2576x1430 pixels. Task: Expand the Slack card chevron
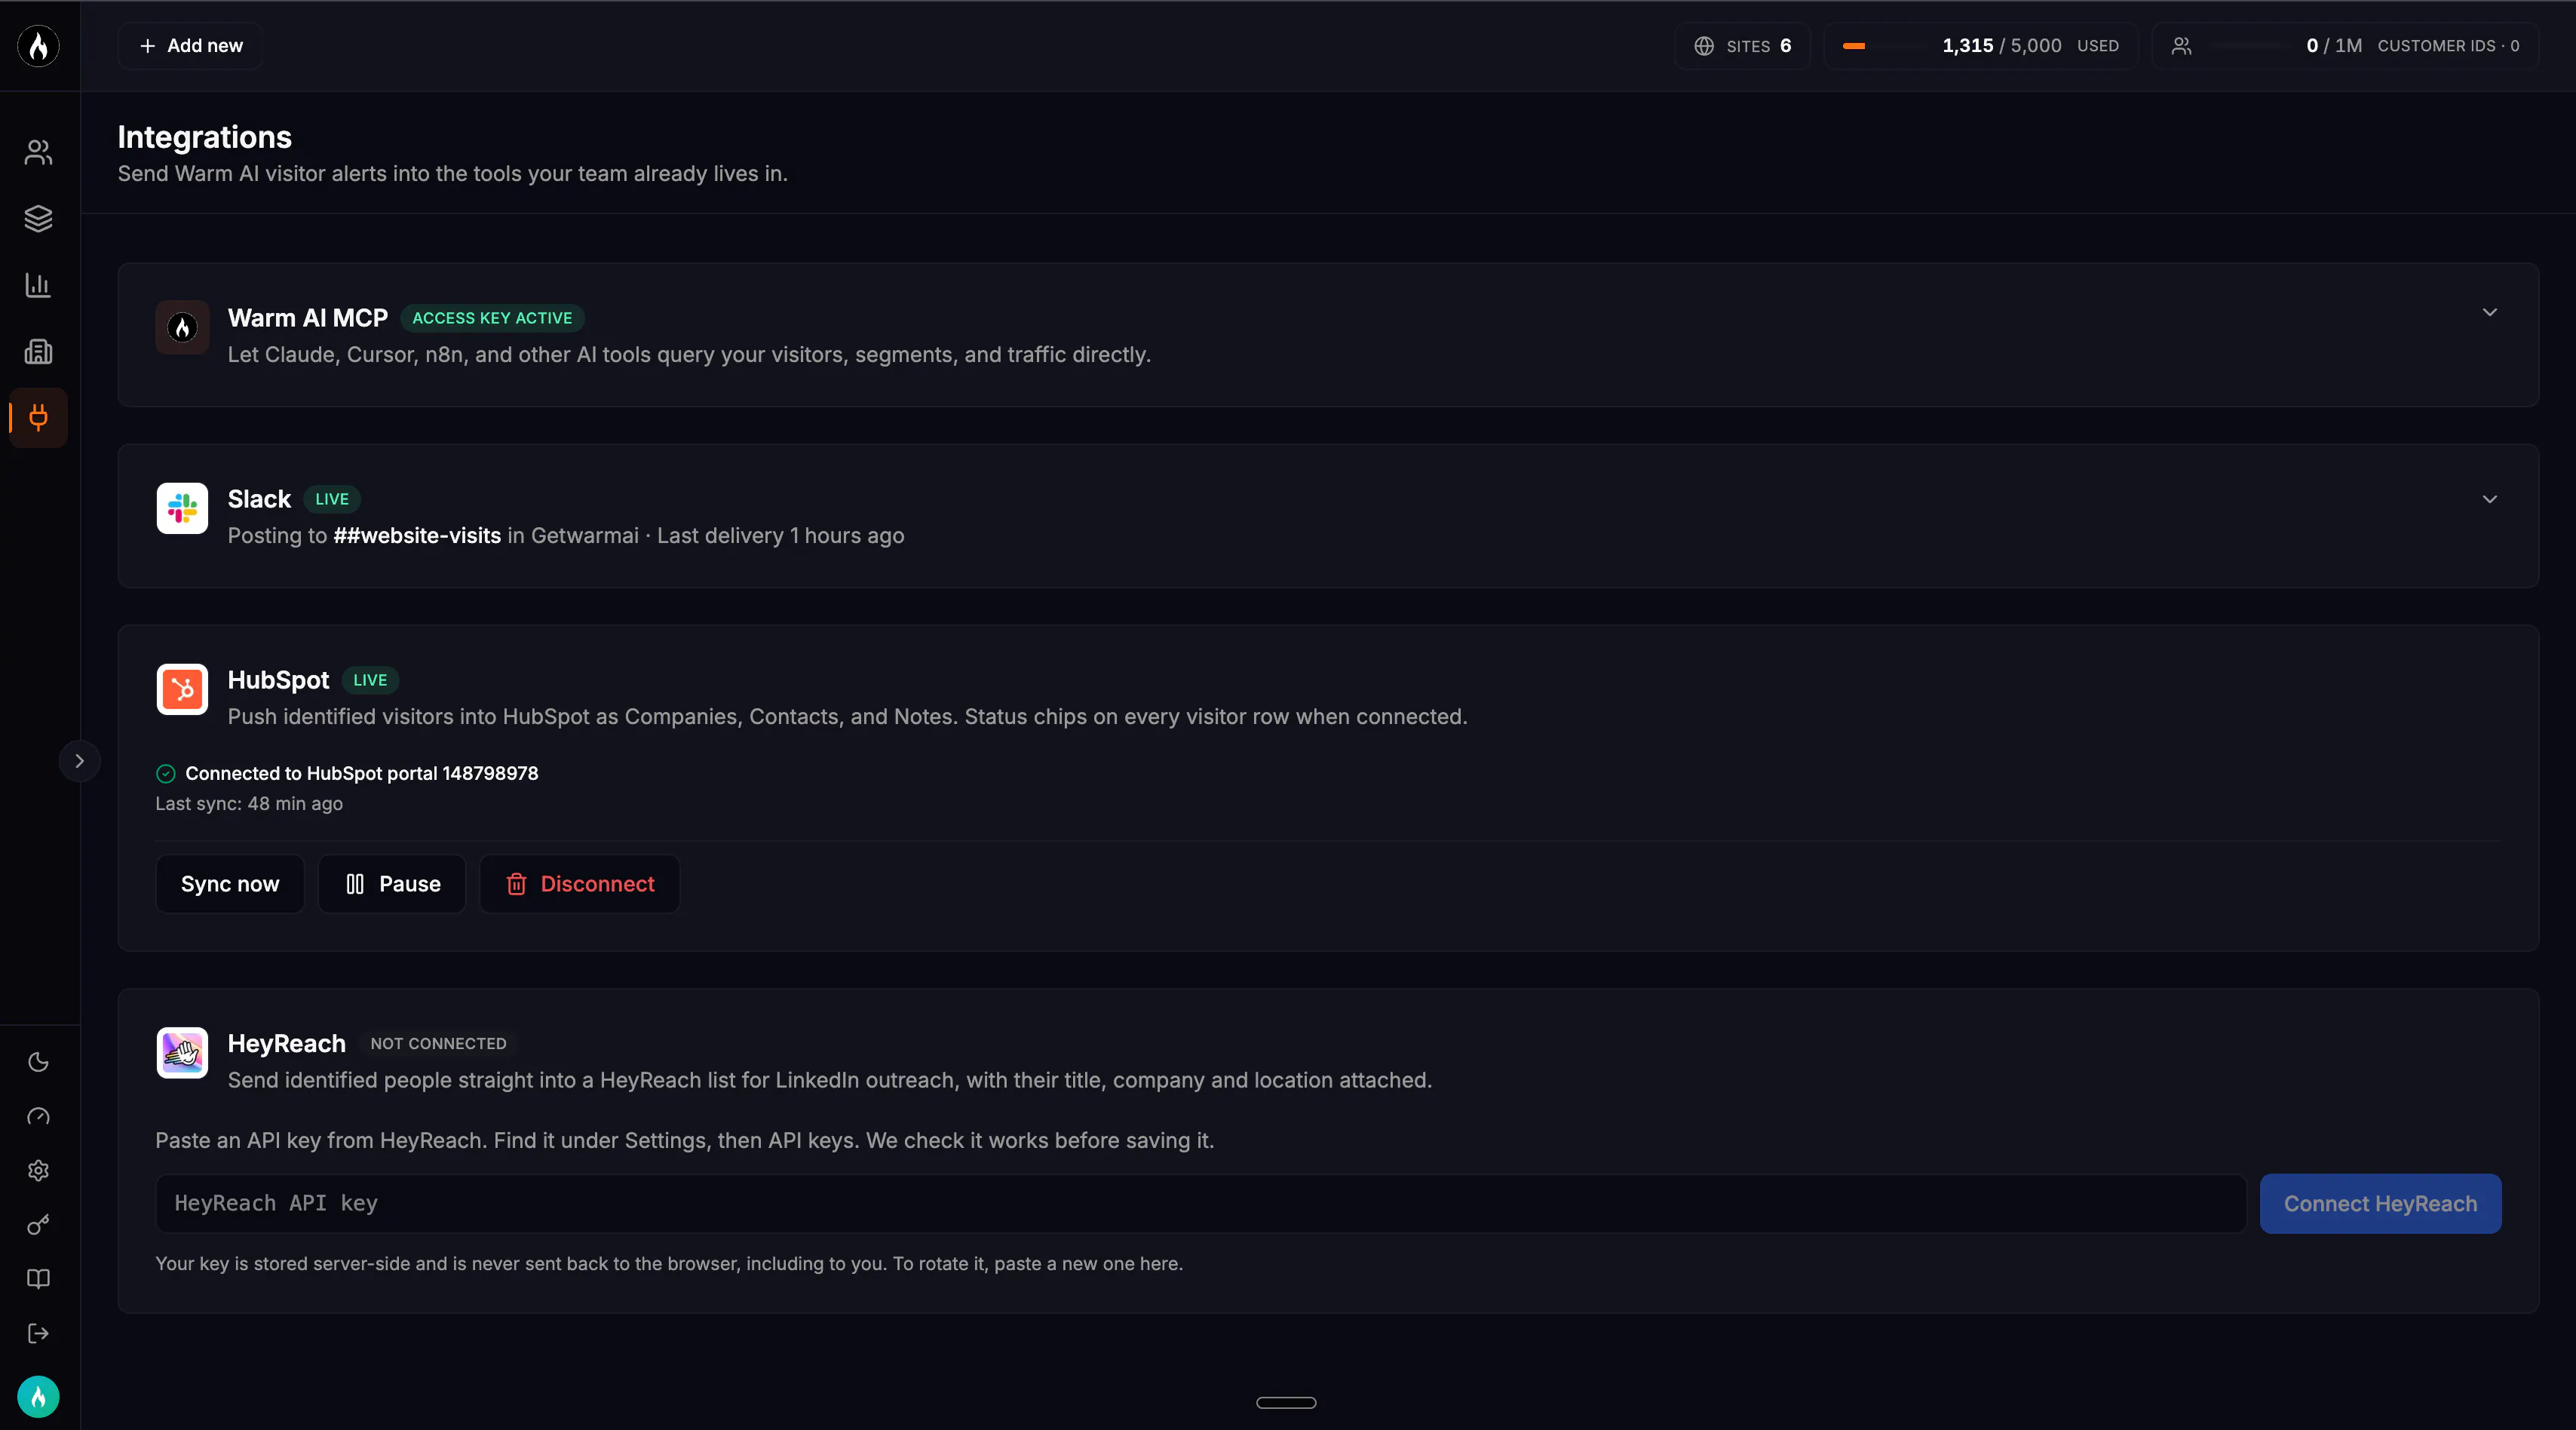coord(2490,499)
